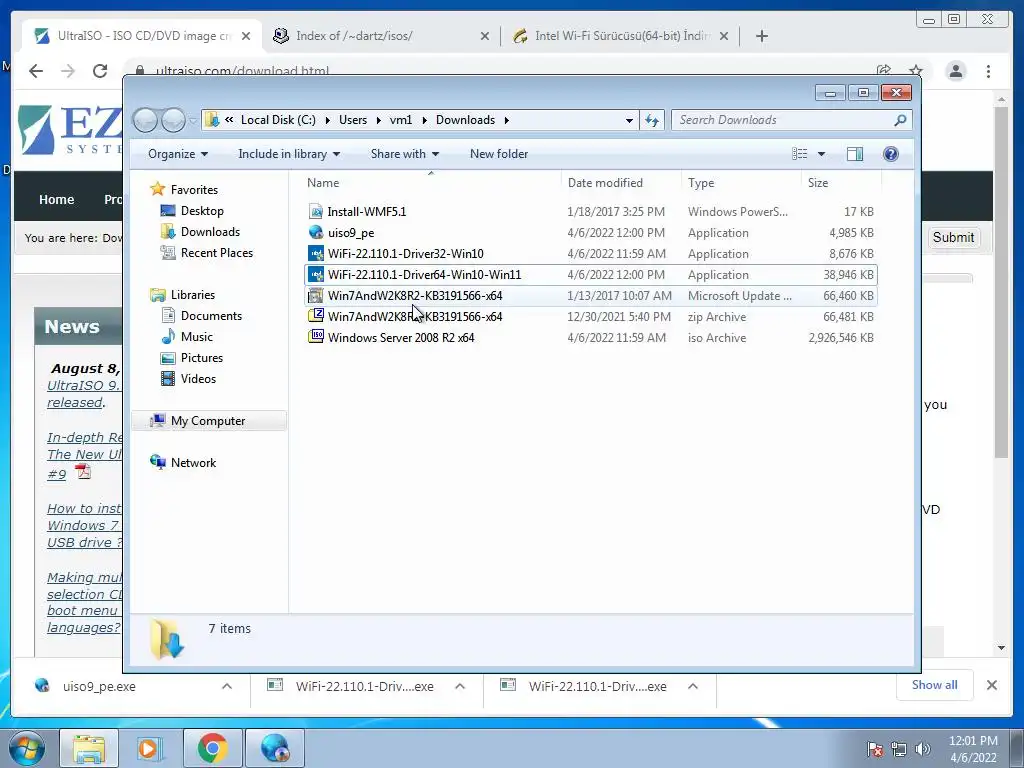Screen dimensions: 1024x768
Task: Close the Index of /~dartz/isos/ tab
Action: click(485, 36)
